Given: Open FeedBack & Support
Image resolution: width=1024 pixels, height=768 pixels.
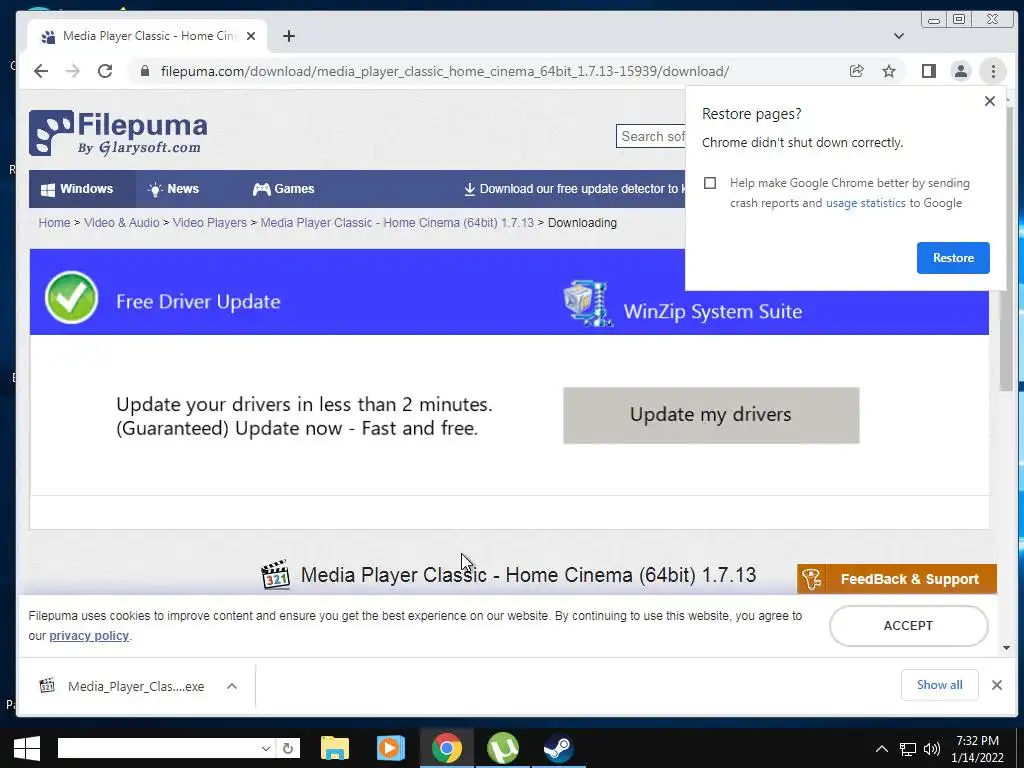Looking at the screenshot, I should [x=897, y=579].
